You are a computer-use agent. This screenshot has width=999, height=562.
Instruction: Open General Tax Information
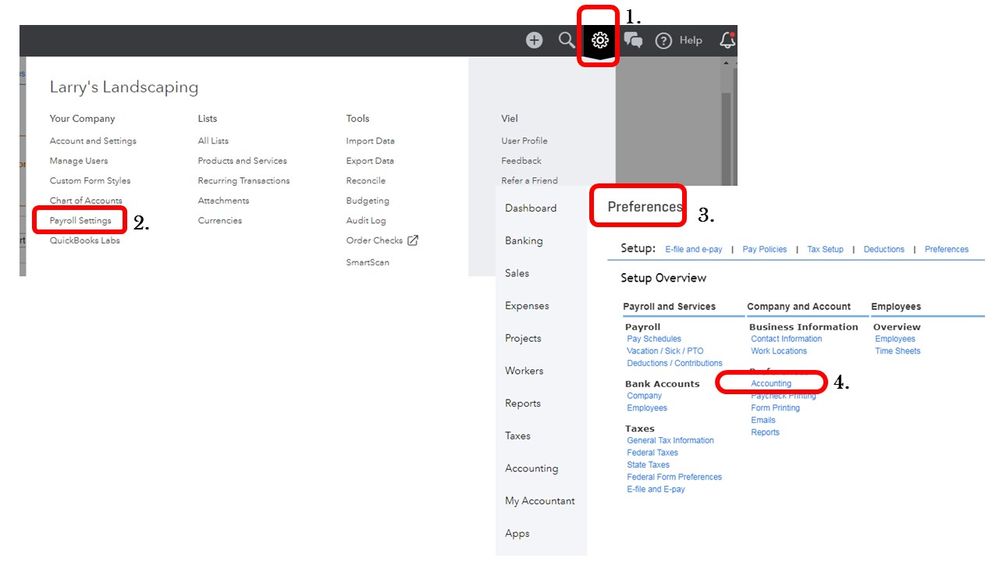pyautogui.click(x=670, y=440)
